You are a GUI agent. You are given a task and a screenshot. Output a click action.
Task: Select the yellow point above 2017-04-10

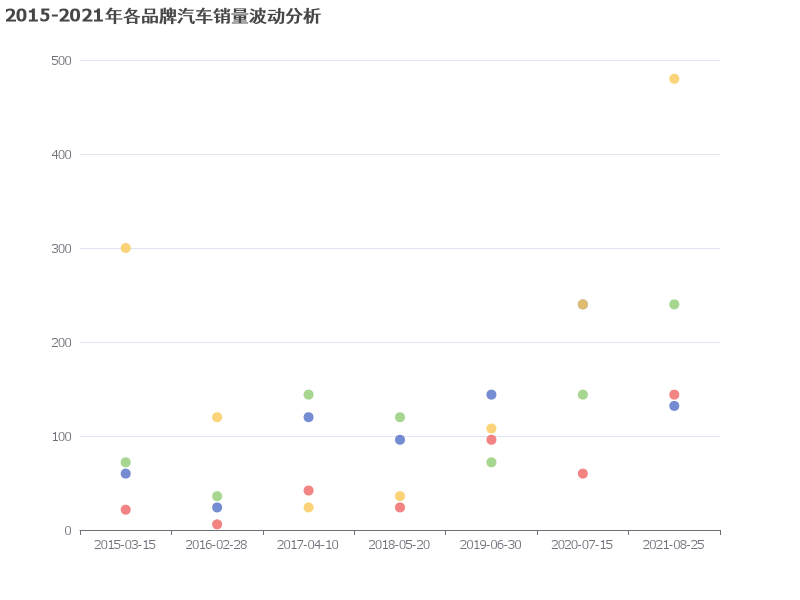(308, 507)
